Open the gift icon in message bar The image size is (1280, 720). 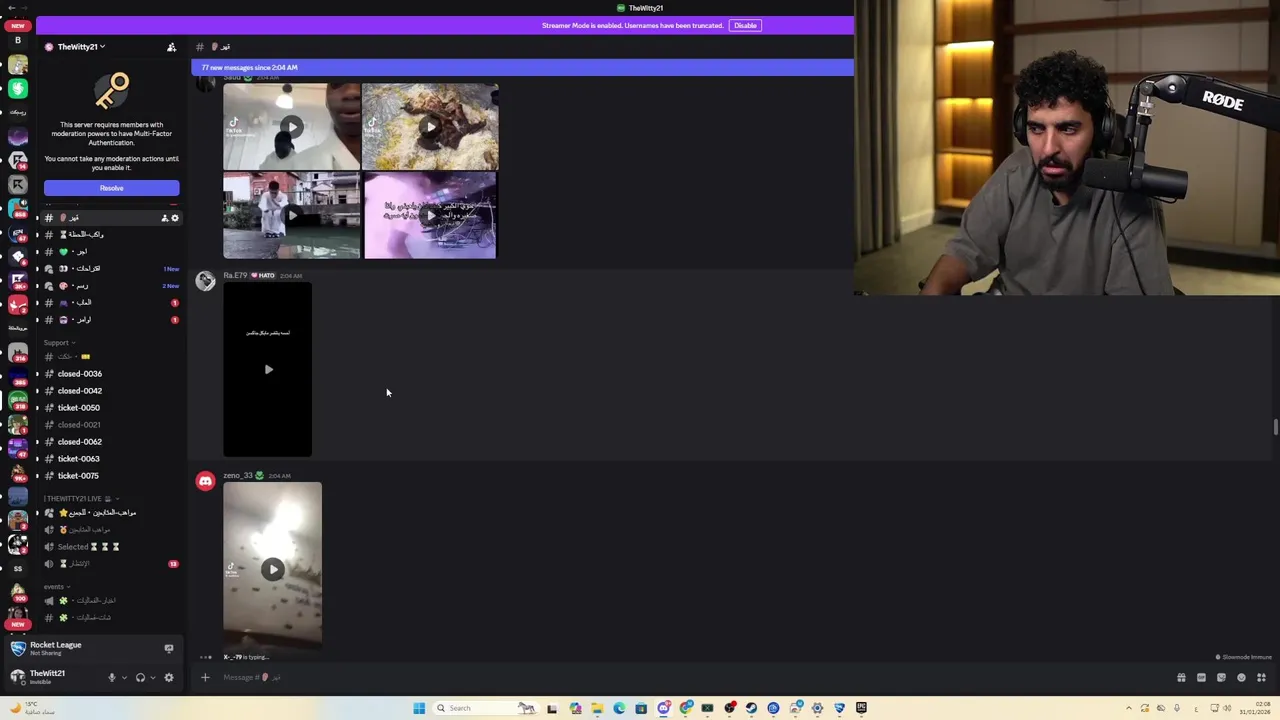1181,678
